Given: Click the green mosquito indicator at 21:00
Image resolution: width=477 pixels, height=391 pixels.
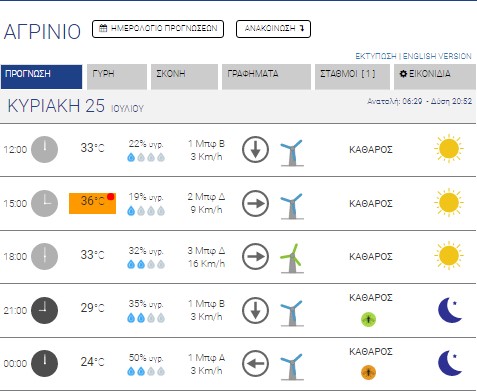Looking at the screenshot, I should click(368, 319).
